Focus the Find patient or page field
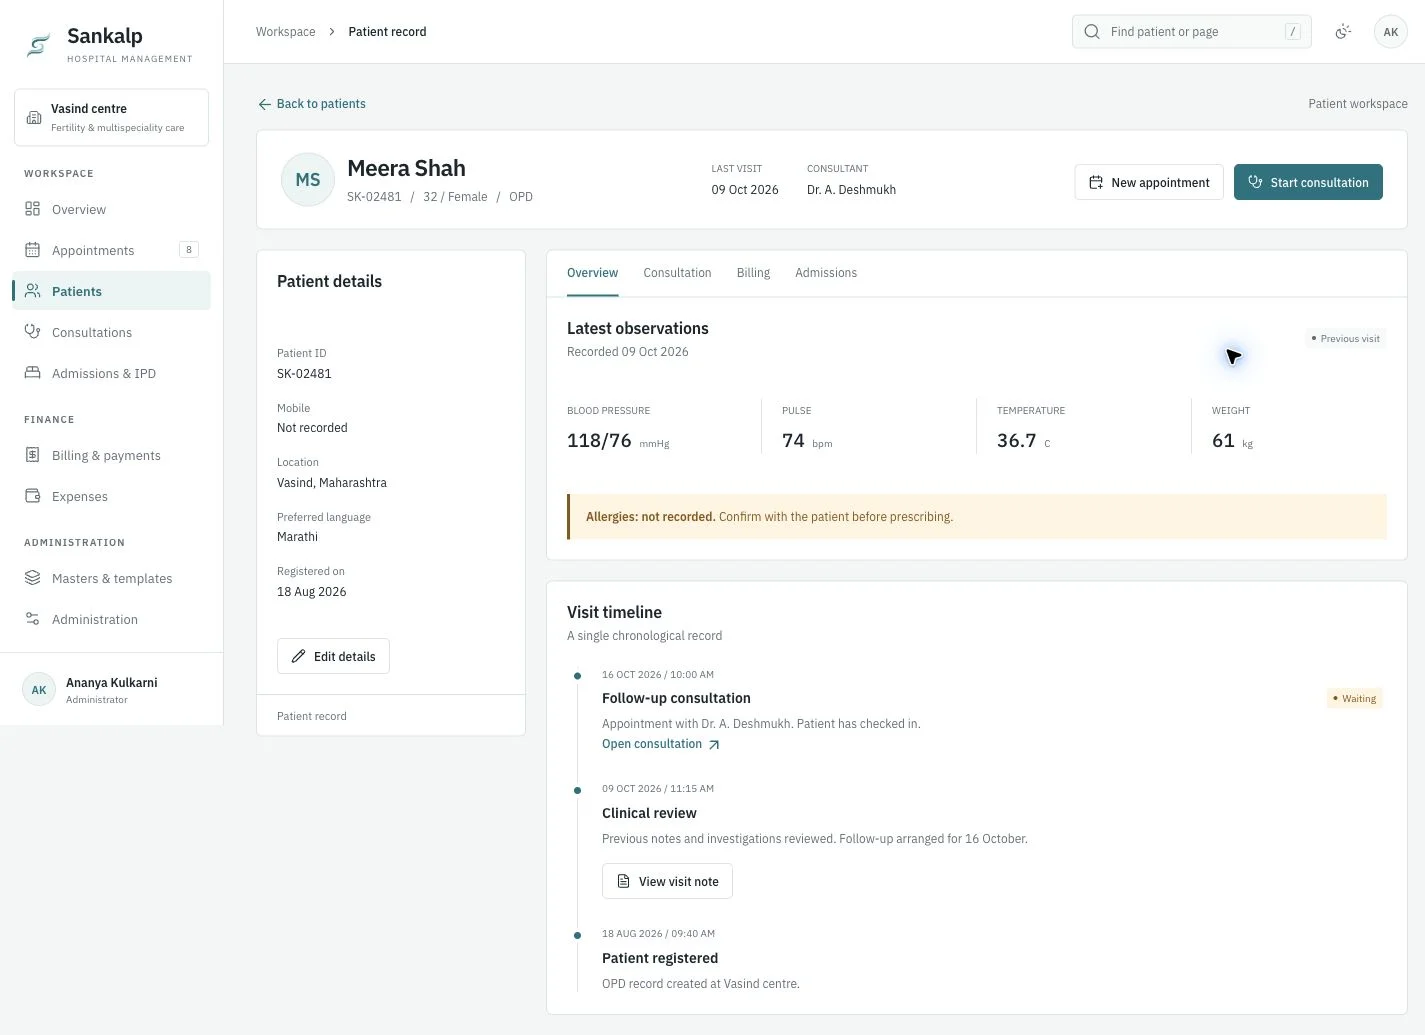The width and height of the screenshot is (1425, 1035). pyautogui.click(x=1191, y=32)
